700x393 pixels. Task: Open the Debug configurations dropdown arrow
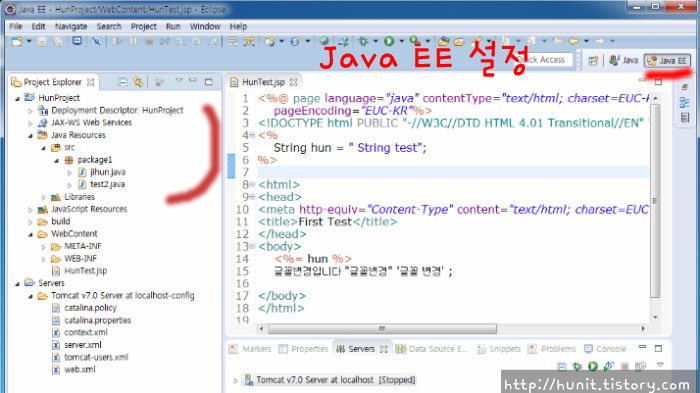point(375,41)
